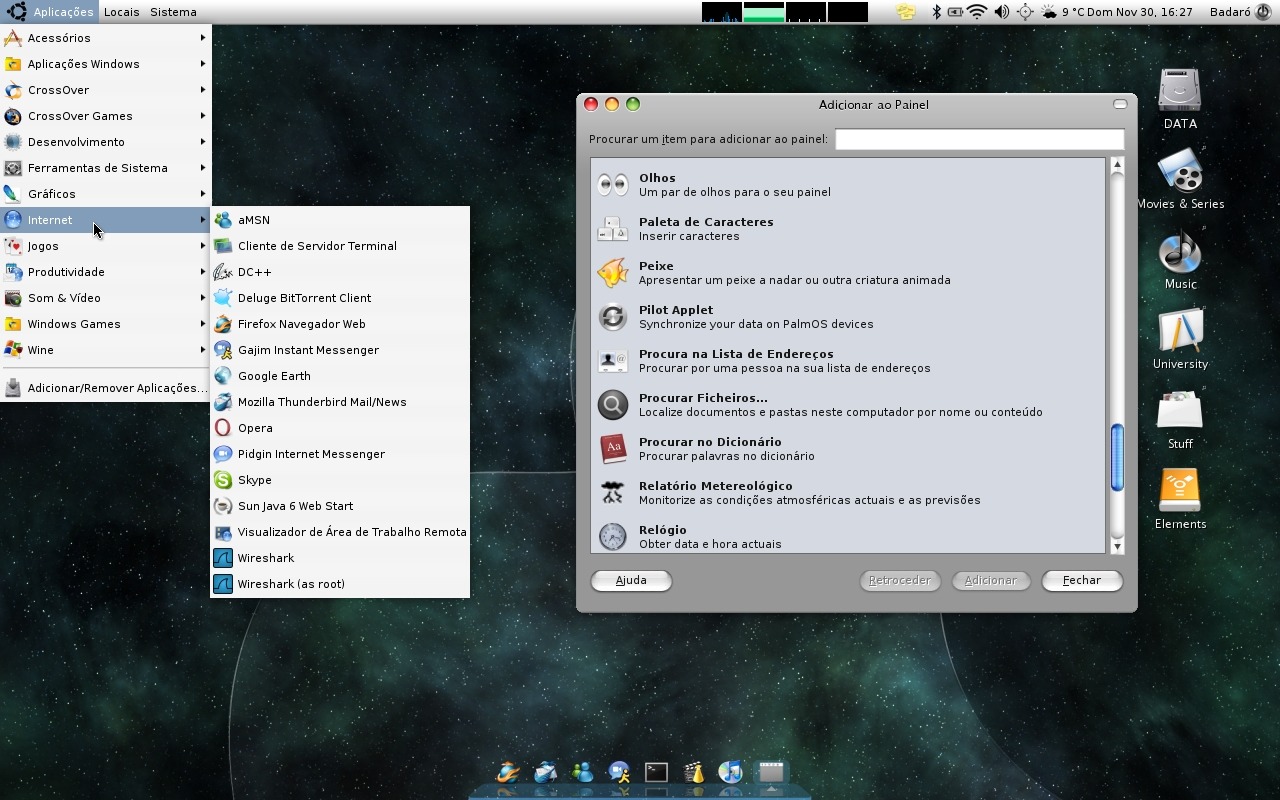Click the Ajuda button
The height and width of the screenshot is (800, 1280).
coord(631,581)
